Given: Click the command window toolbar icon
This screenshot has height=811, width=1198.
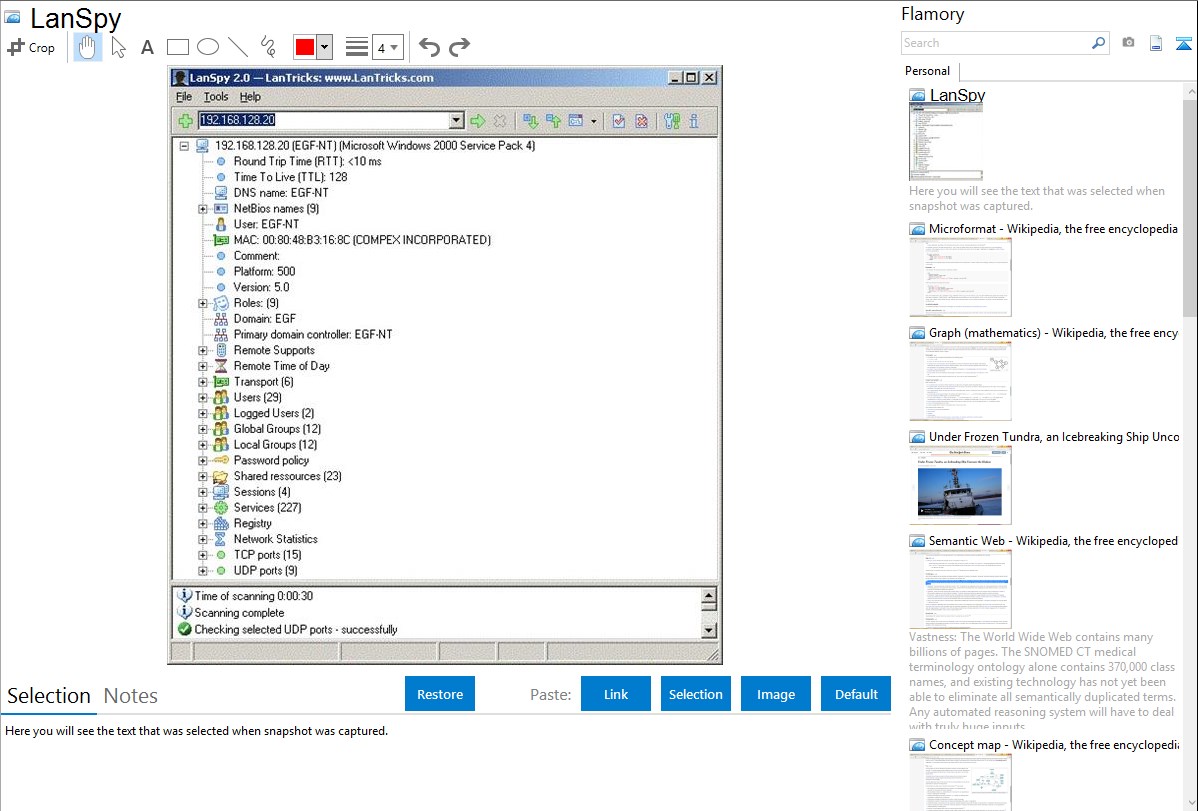Looking at the screenshot, I should click(x=576, y=121).
